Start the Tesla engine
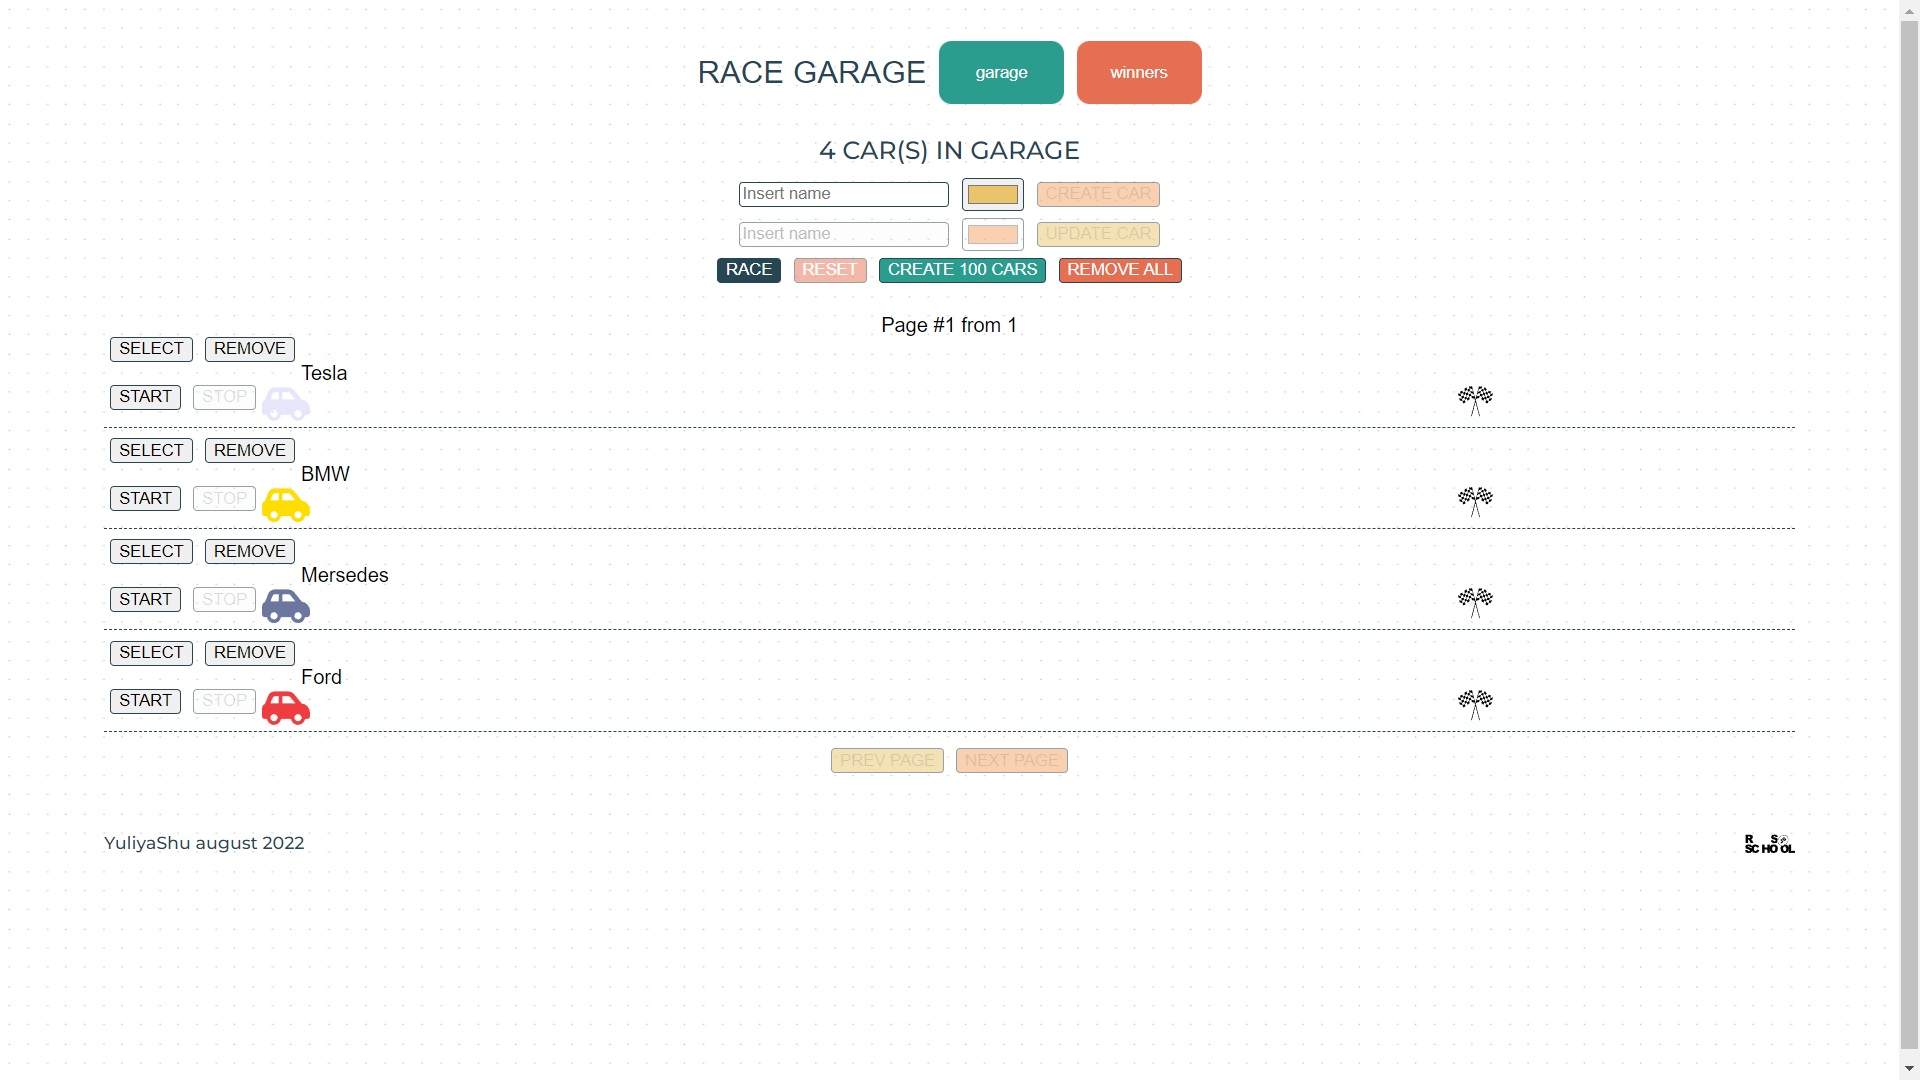 point(145,397)
